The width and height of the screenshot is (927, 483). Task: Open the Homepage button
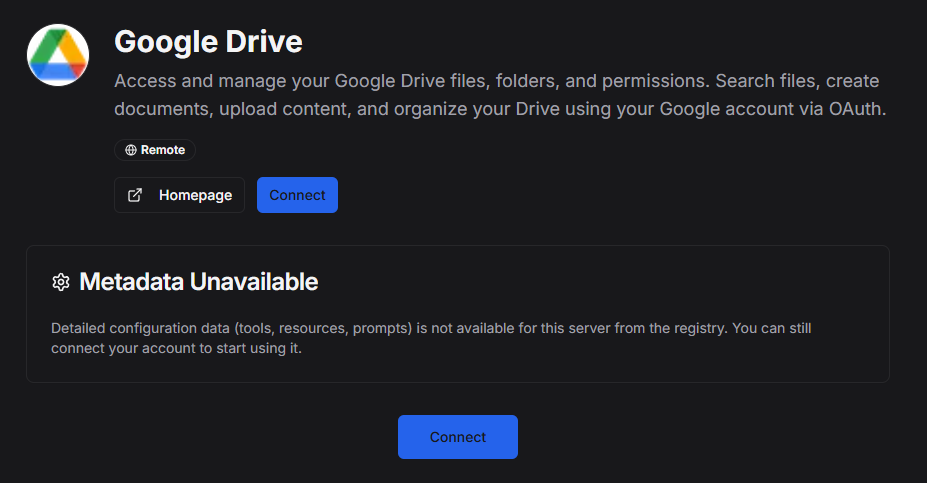pyautogui.click(x=179, y=195)
